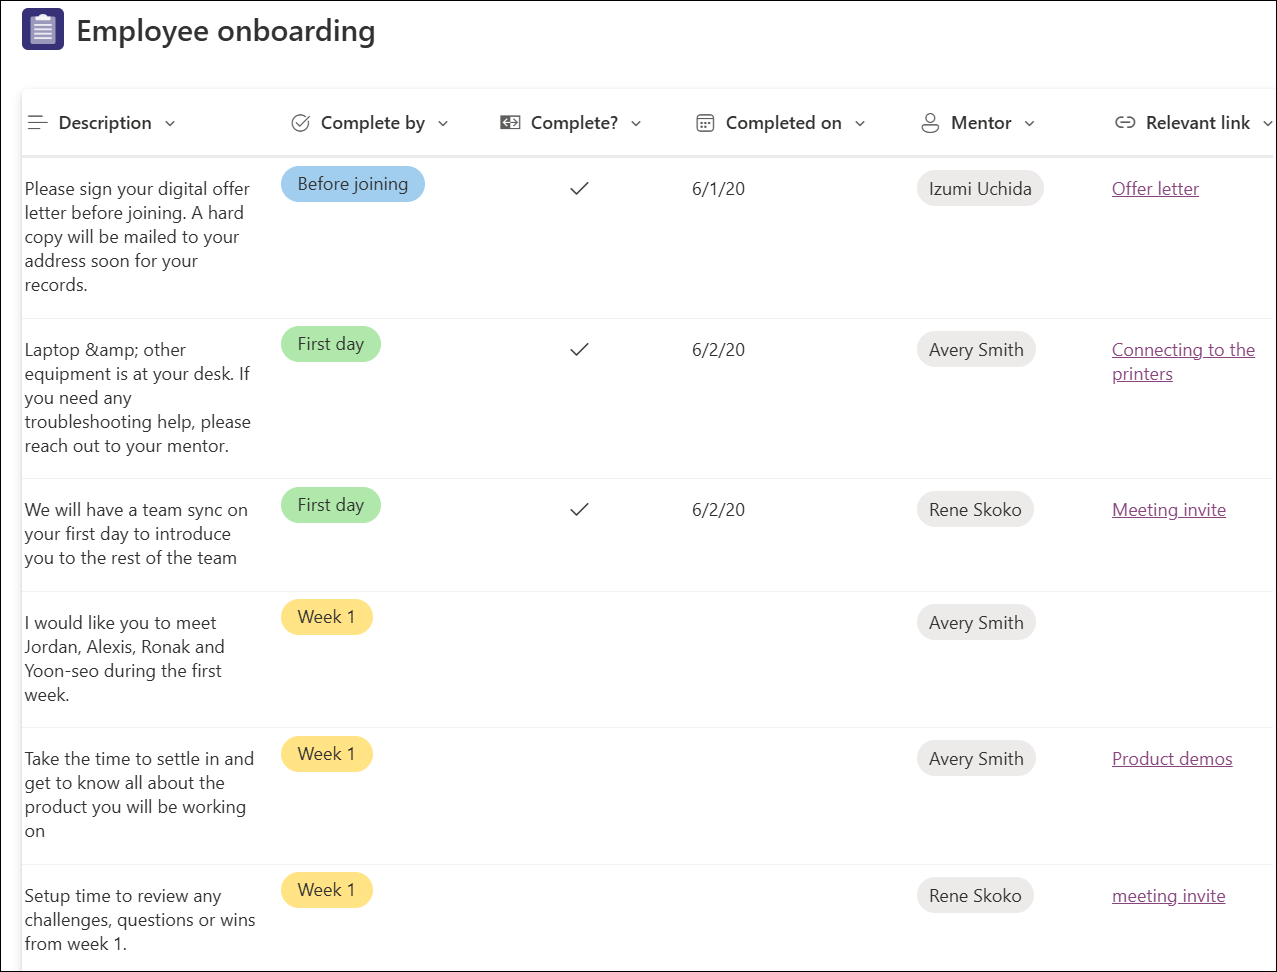
Task: Click the filter lines icon beside Description header
Action: (x=37, y=122)
